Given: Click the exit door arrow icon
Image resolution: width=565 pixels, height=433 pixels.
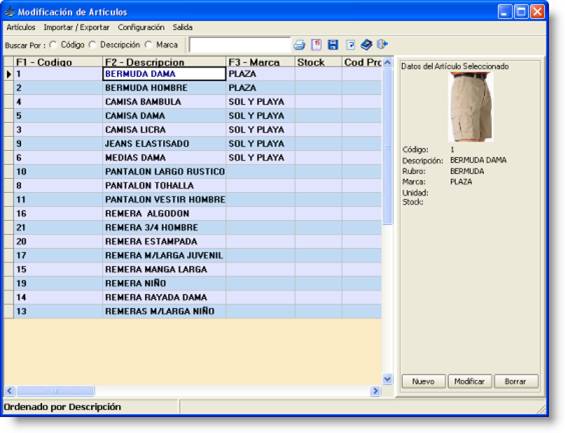Looking at the screenshot, I should tap(382, 44).
